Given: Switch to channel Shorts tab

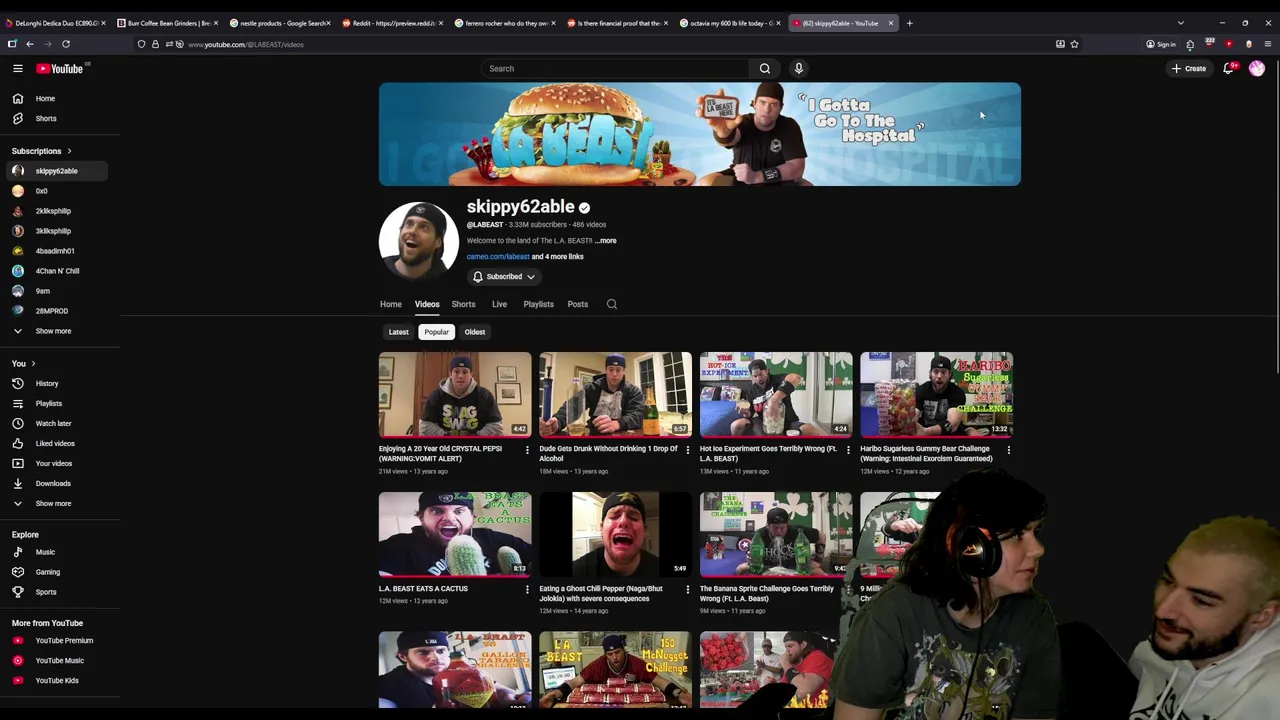Looking at the screenshot, I should (463, 304).
